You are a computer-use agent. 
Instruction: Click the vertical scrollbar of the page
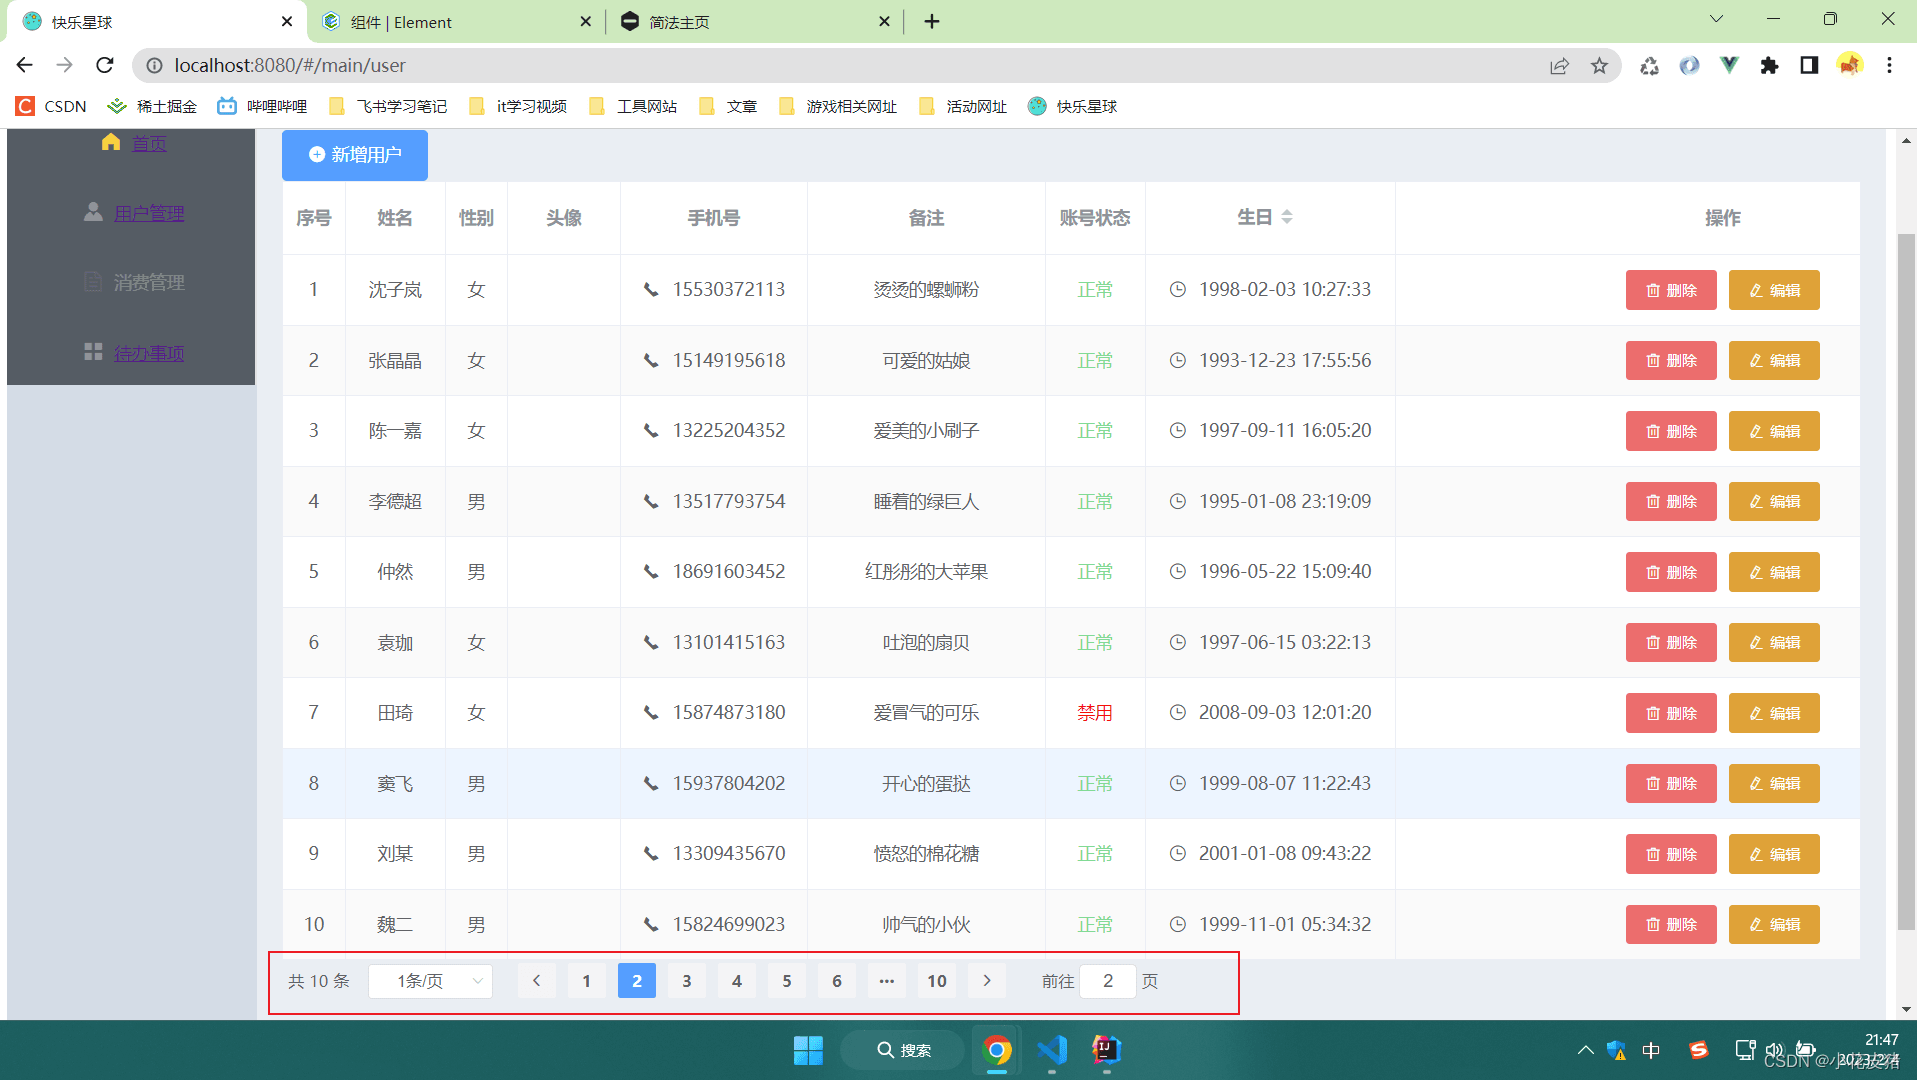(x=1906, y=580)
